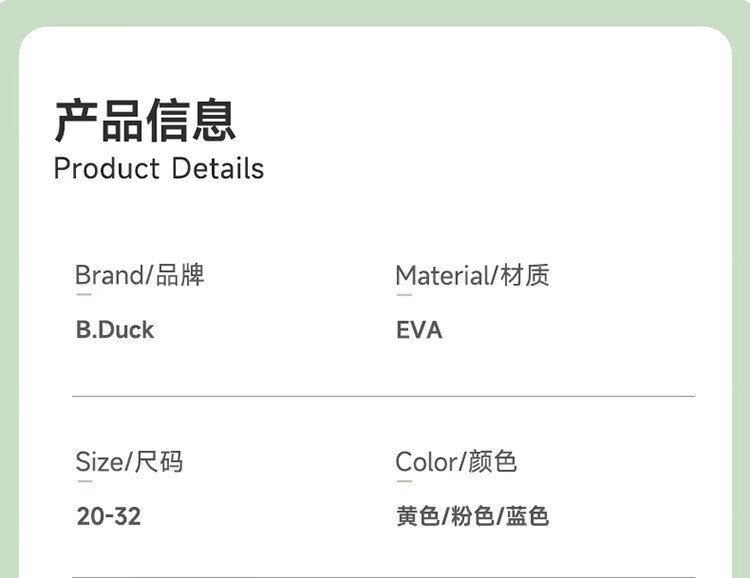Select the EVA material value
Screen dimensions: 750x578
pyautogui.click(x=419, y=330)
